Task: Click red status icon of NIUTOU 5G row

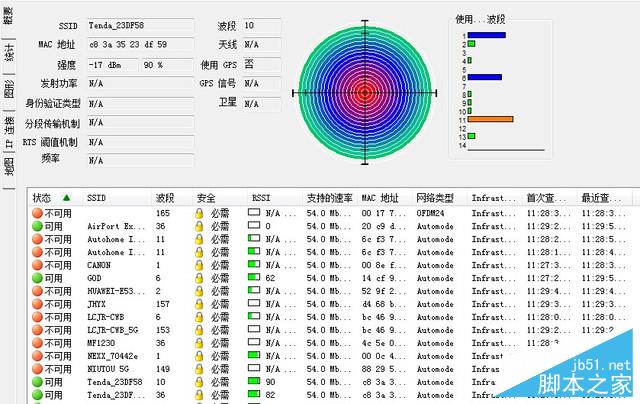Action: (38, 369)
